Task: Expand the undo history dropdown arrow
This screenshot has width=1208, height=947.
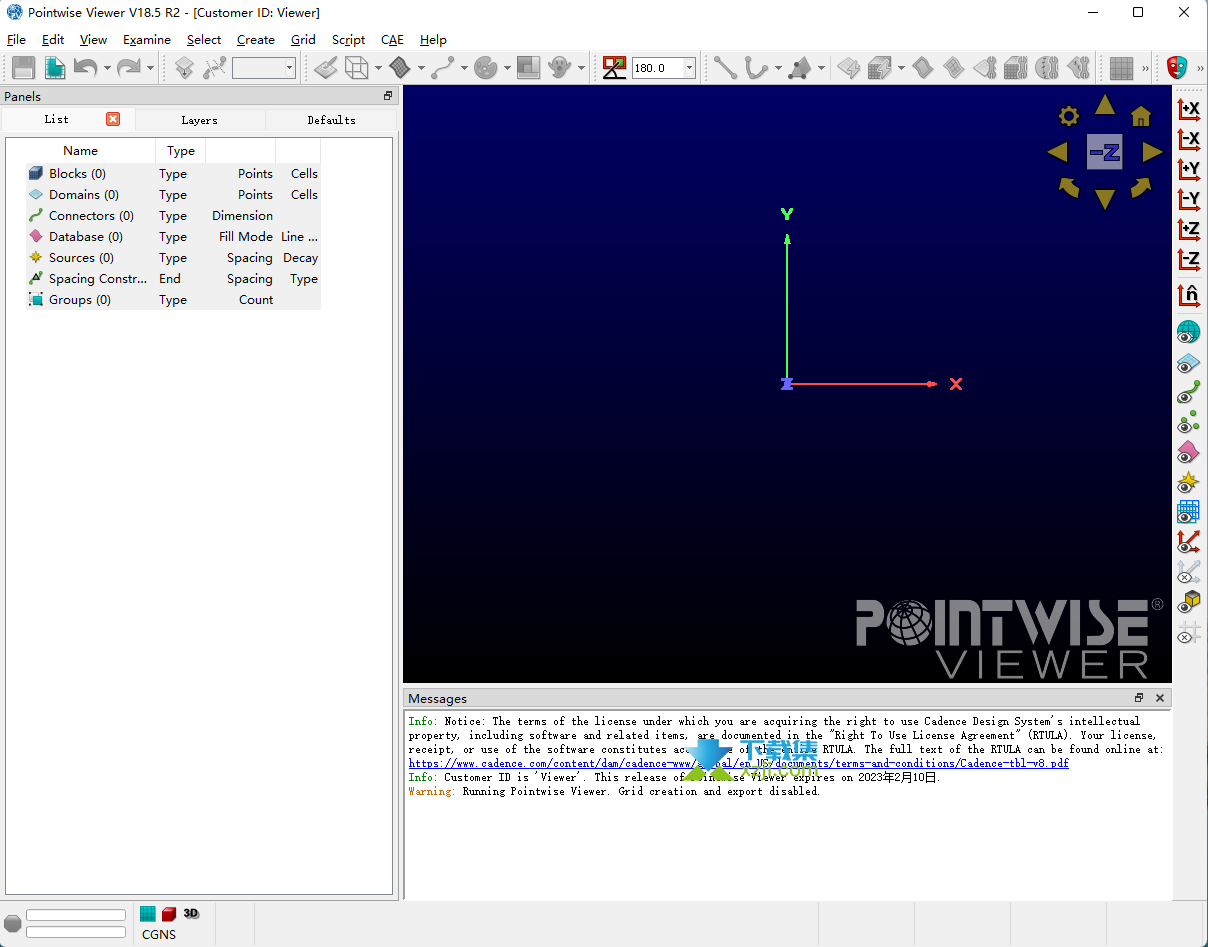Action: (x=106, y=68)
